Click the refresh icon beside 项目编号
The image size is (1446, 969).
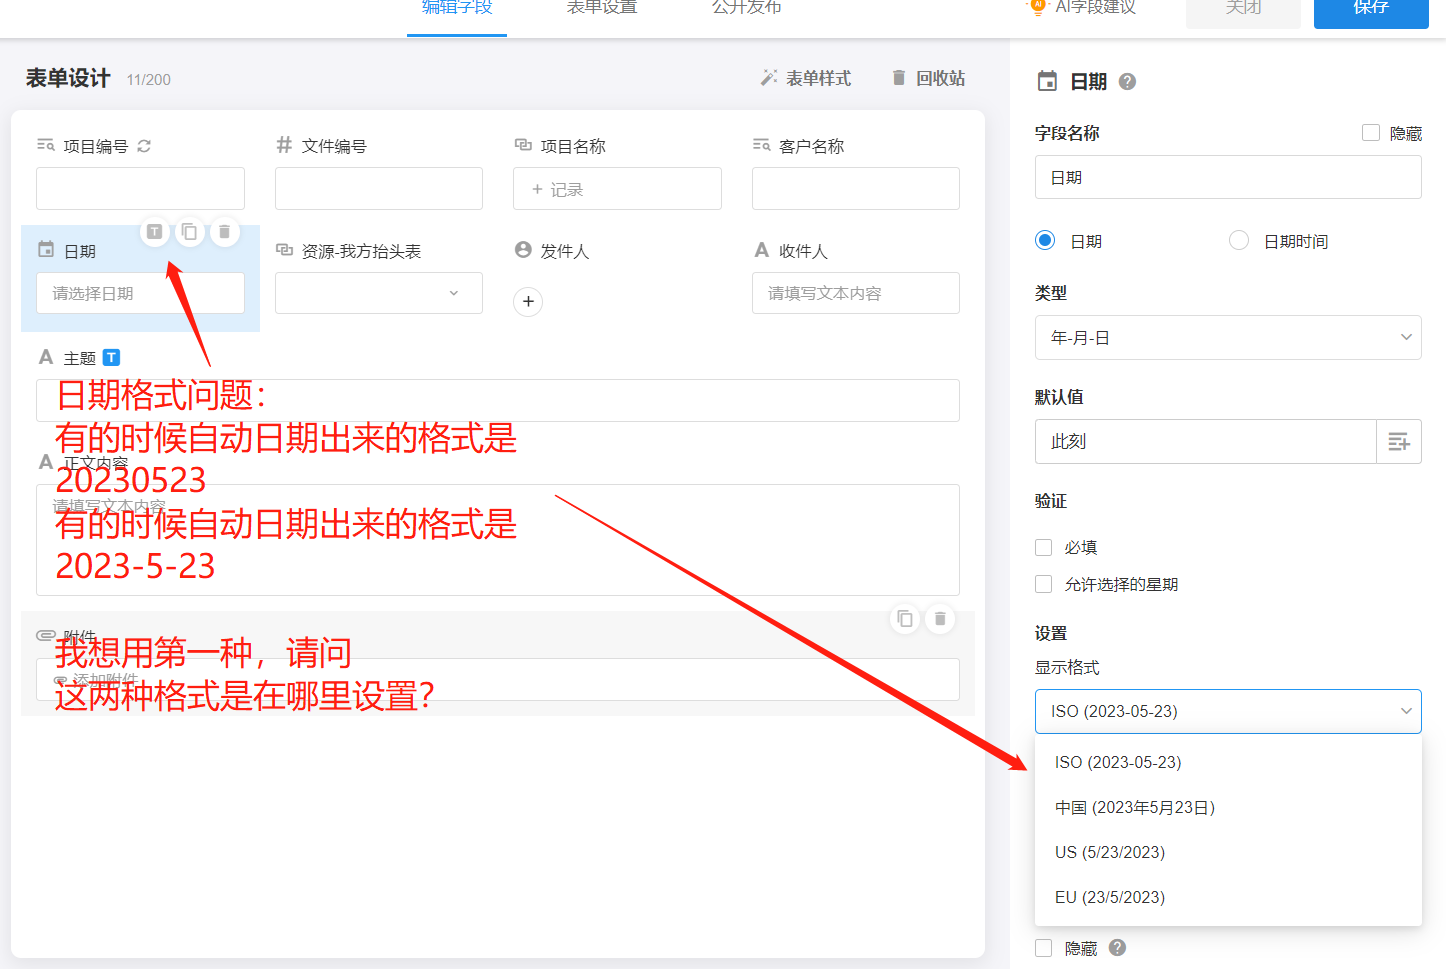143,145
